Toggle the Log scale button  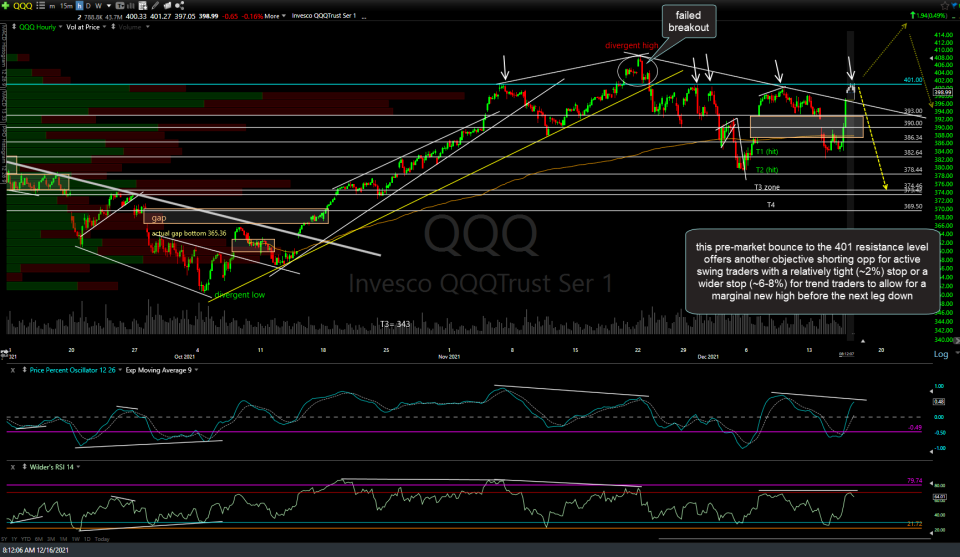tap(940, 354)
